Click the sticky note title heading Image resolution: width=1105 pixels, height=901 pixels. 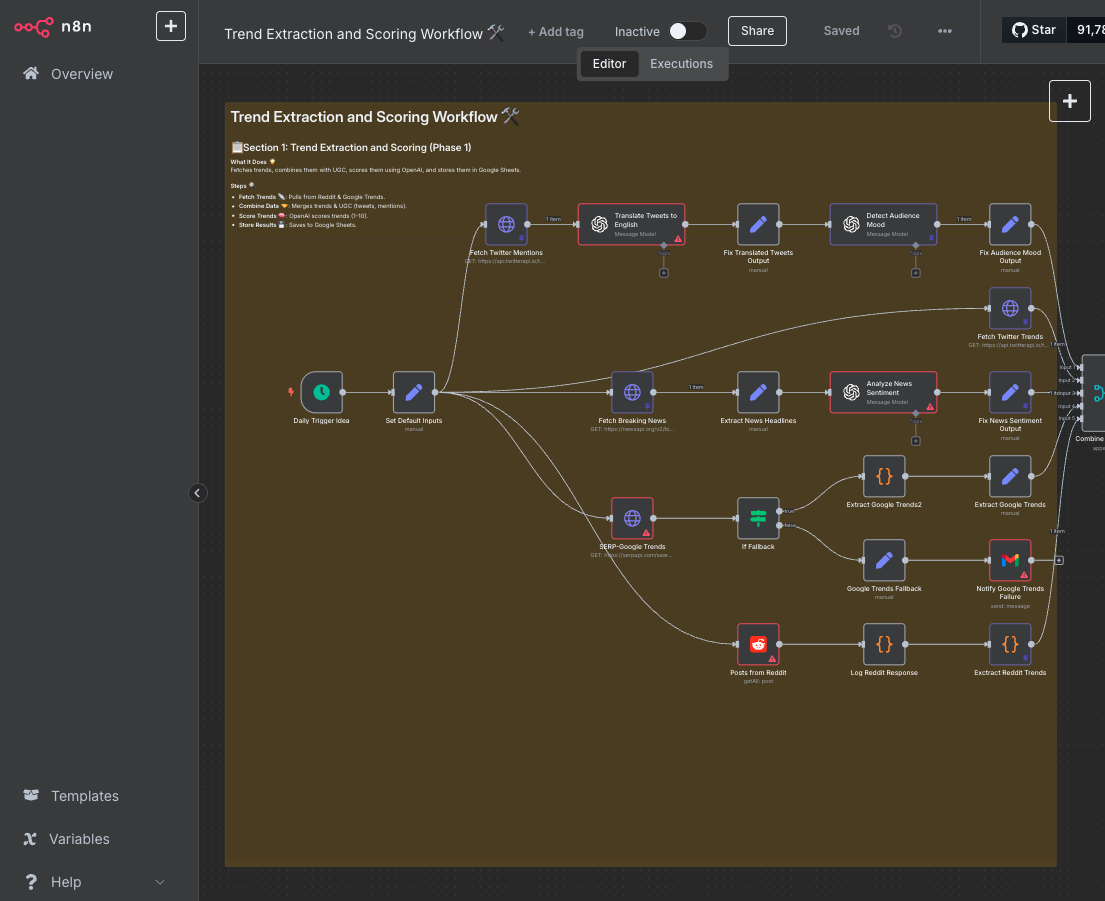pos(375,117)
